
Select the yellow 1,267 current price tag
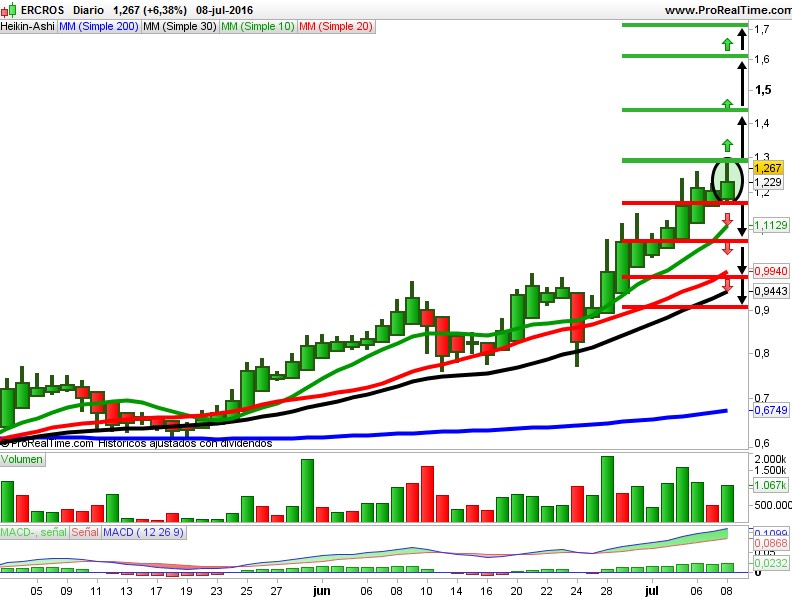(x=768, y=168)
